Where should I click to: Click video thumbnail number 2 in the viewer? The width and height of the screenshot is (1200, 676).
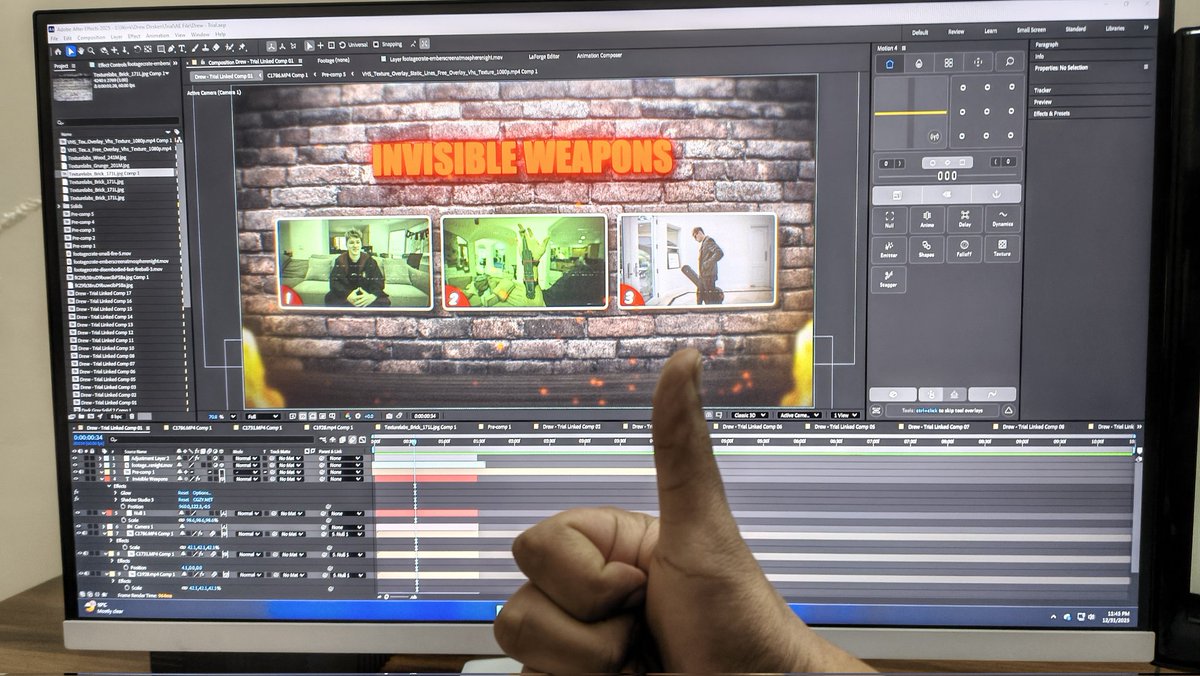click(524, 262)
